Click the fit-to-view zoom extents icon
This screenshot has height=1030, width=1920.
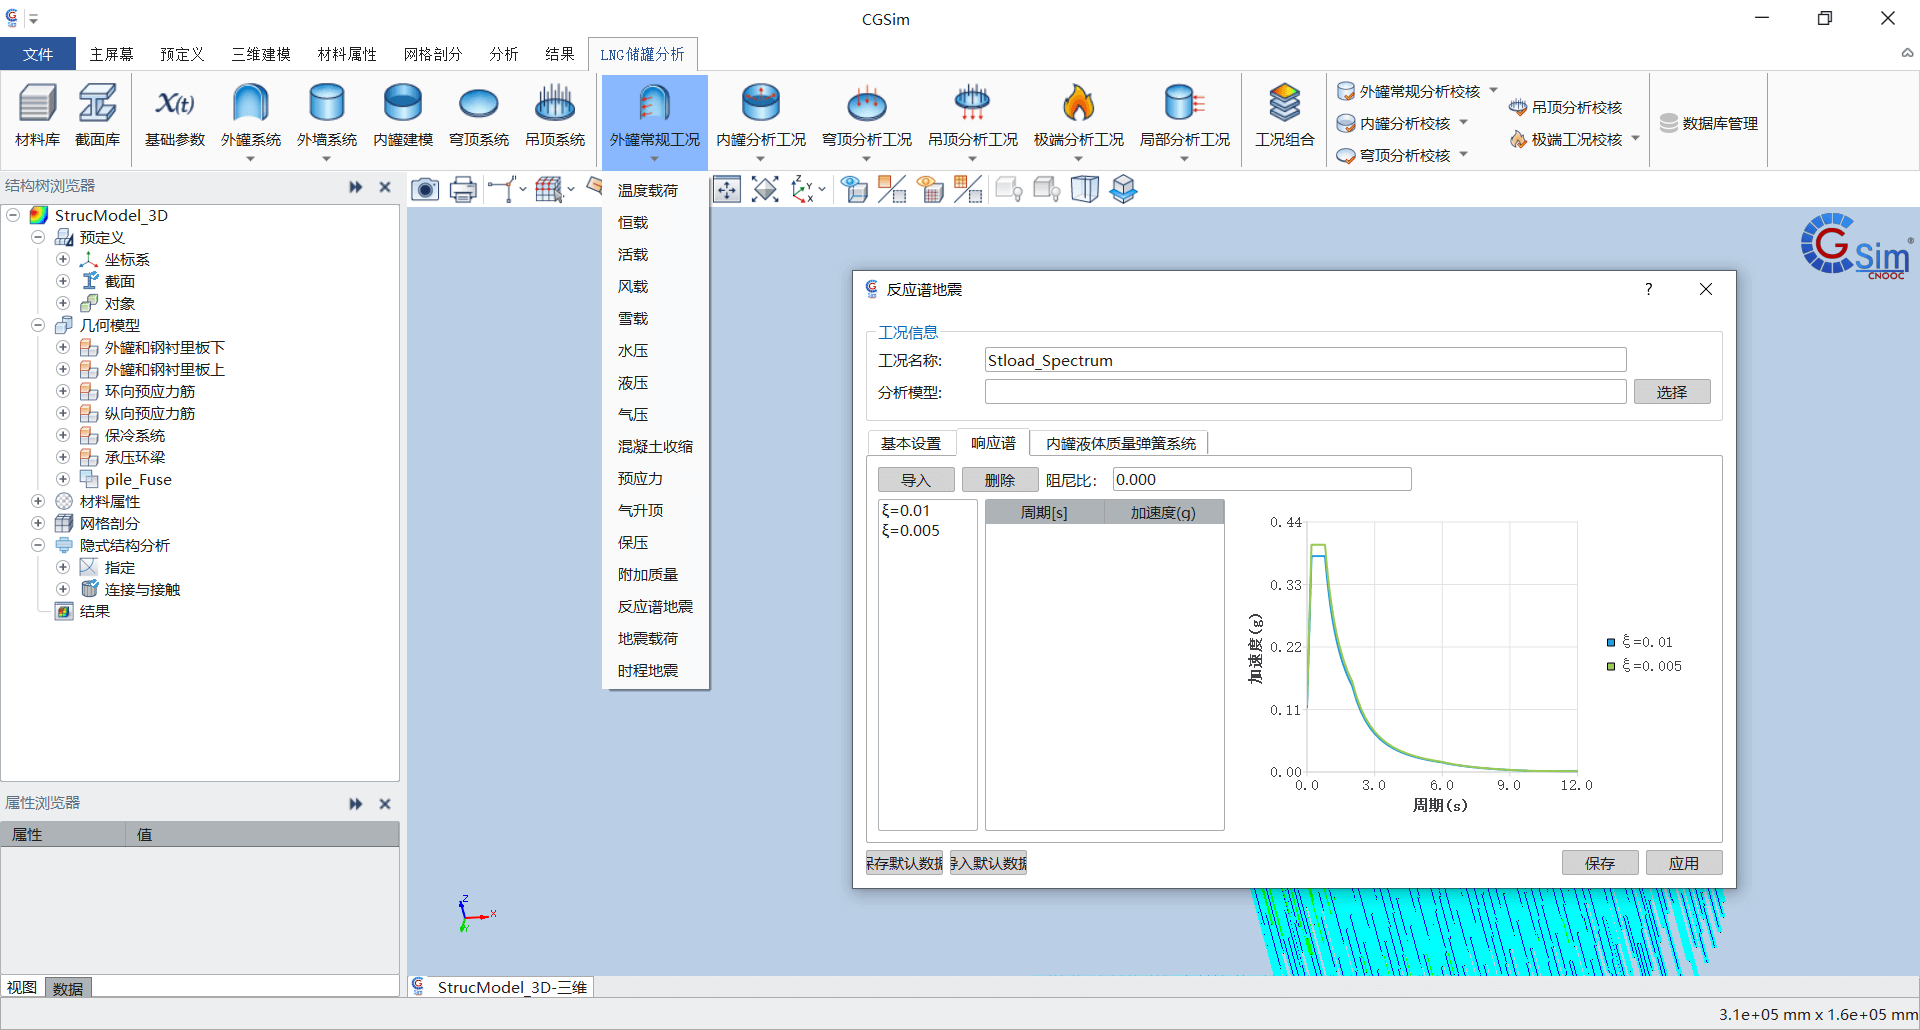765,189
